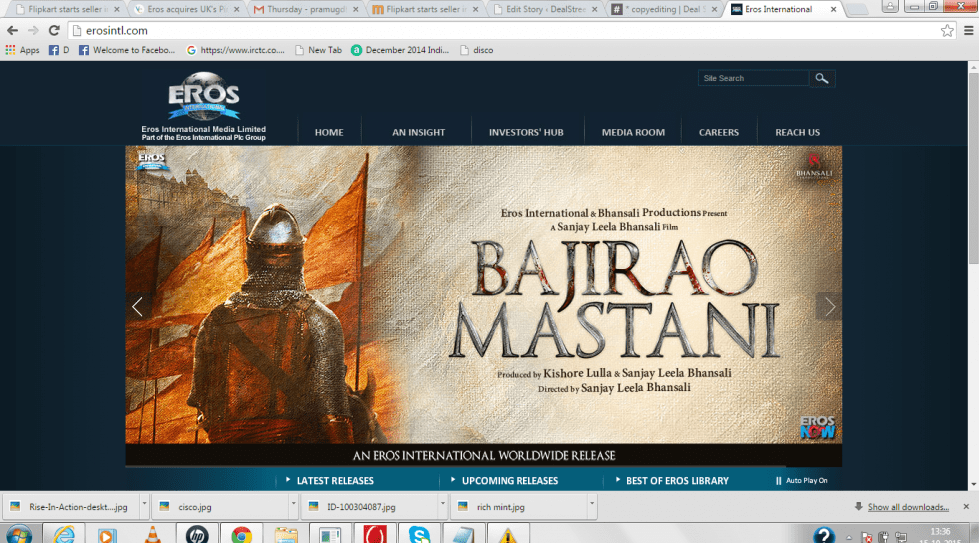Close the downloads bar
The height and width of the screenshot is (543, 979).
[967, 507]
